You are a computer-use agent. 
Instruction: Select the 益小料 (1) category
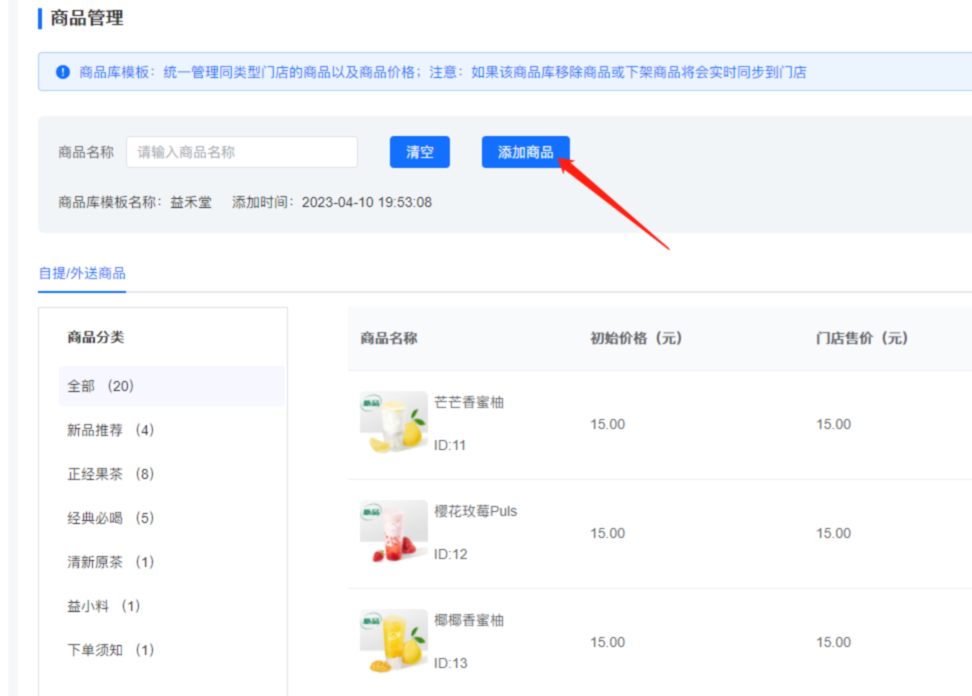104,606
